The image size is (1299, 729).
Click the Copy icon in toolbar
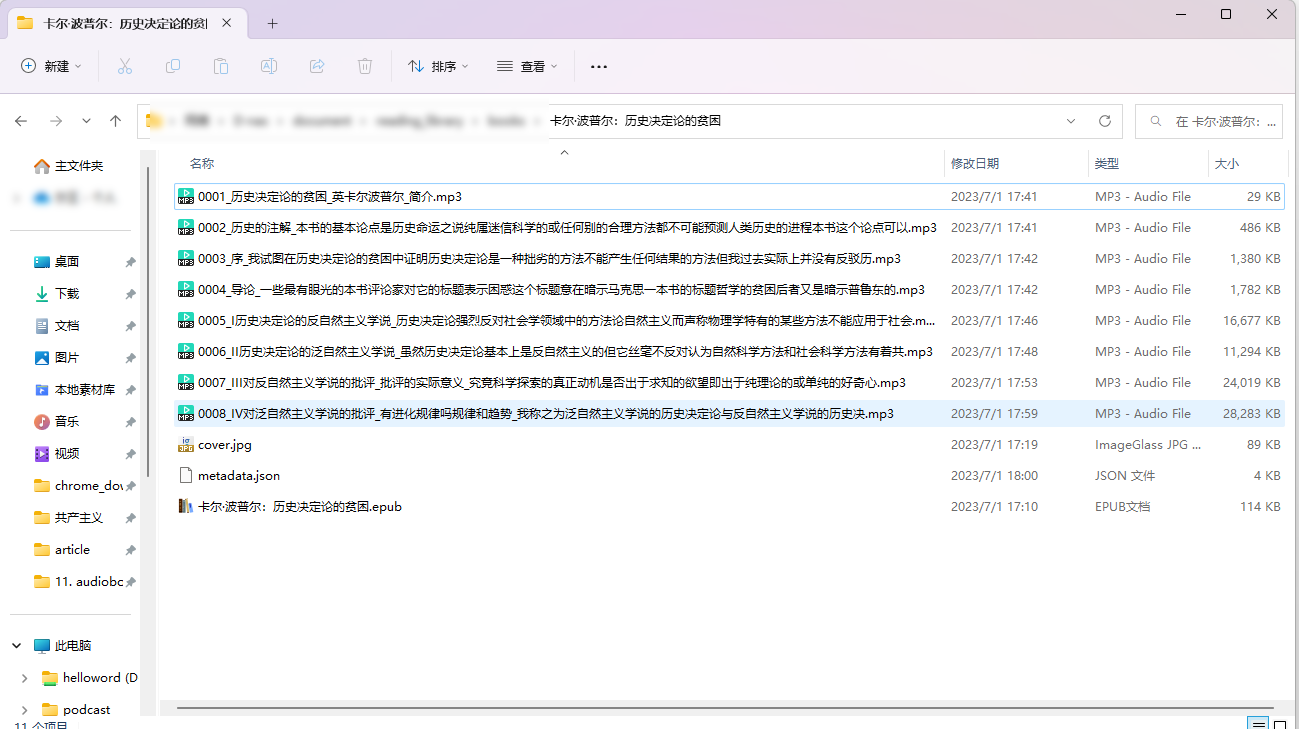point(173,66)
